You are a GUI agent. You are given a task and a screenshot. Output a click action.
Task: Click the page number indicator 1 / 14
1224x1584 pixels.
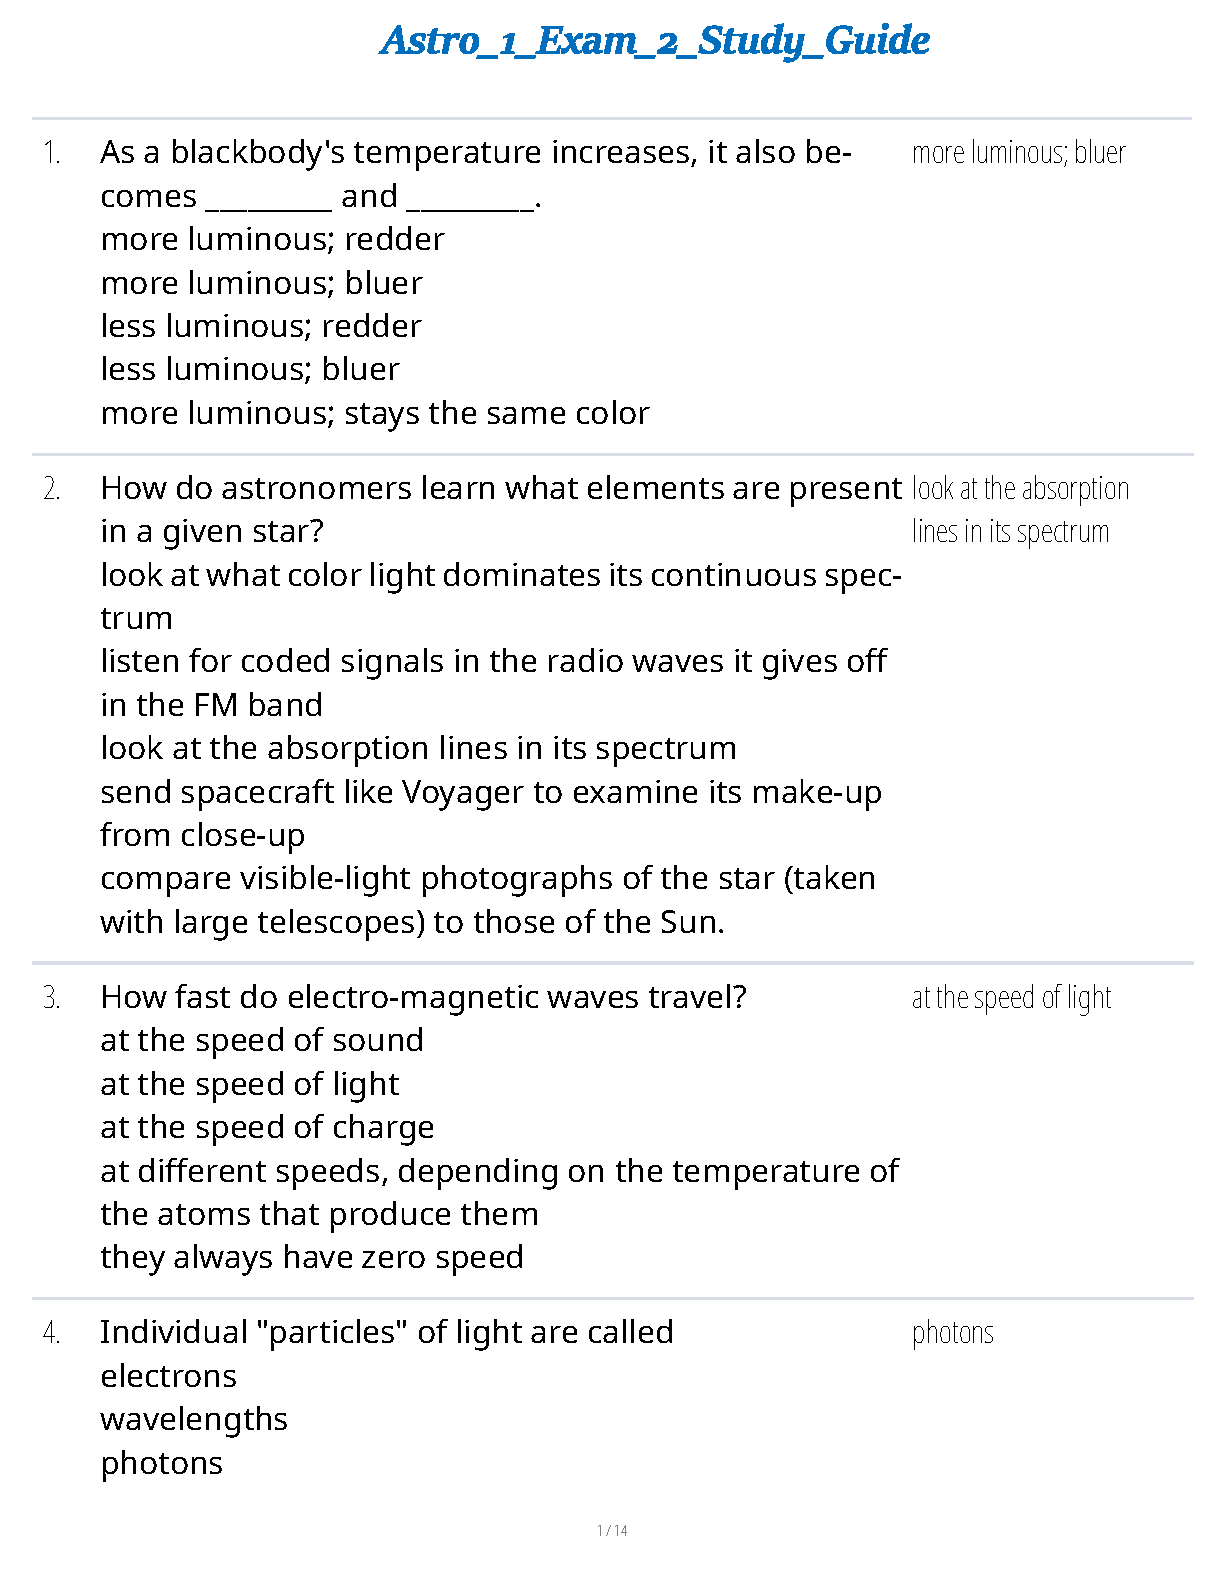coord(612,1530)
